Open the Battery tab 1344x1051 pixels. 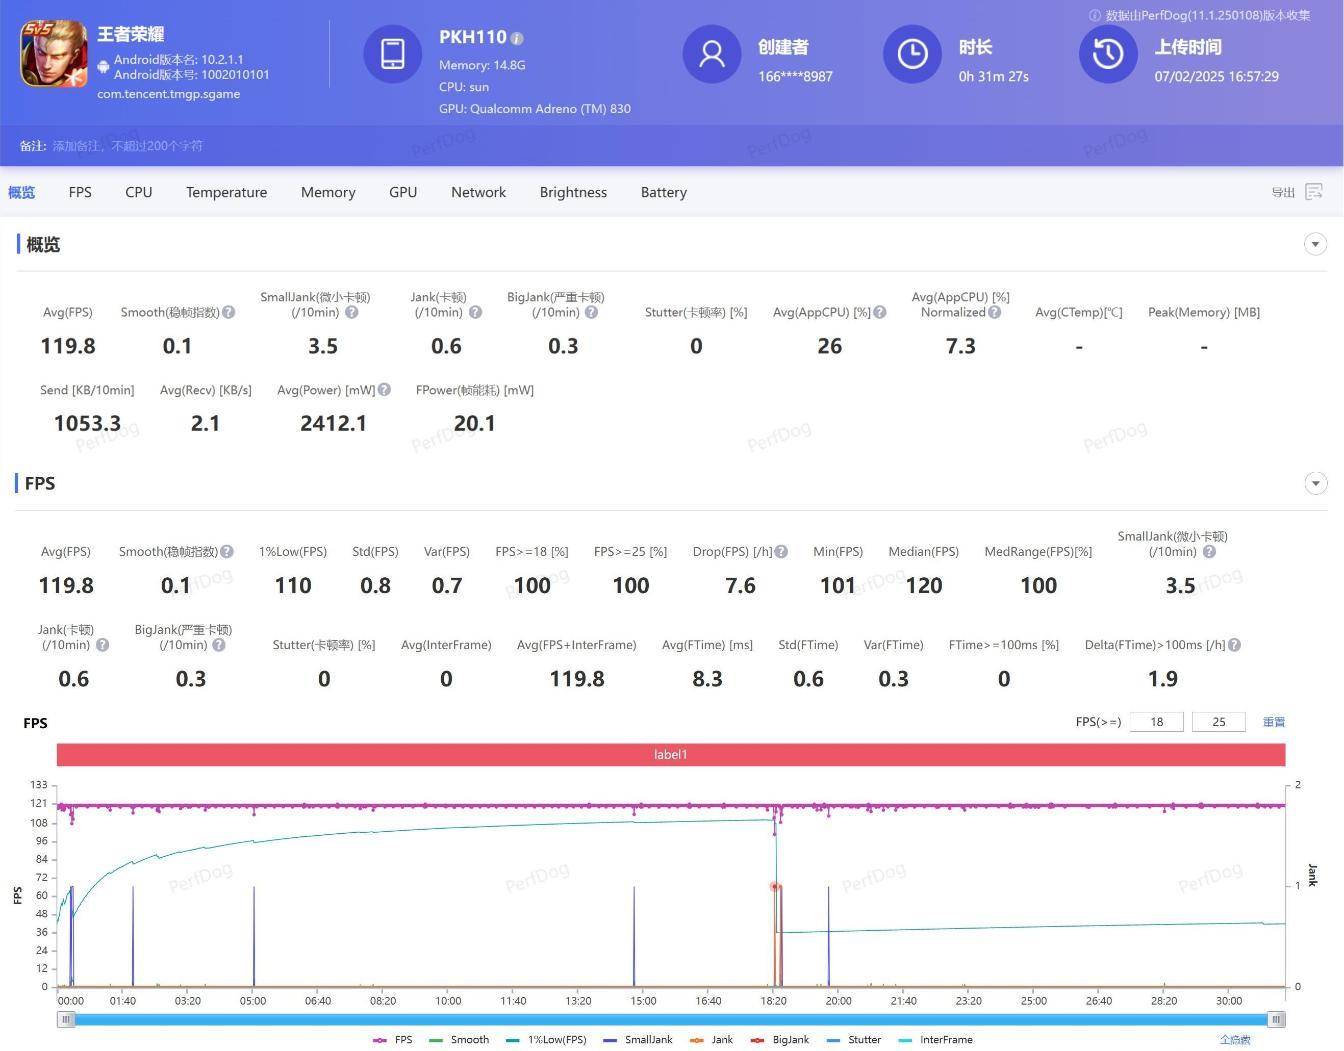point(663,192)
